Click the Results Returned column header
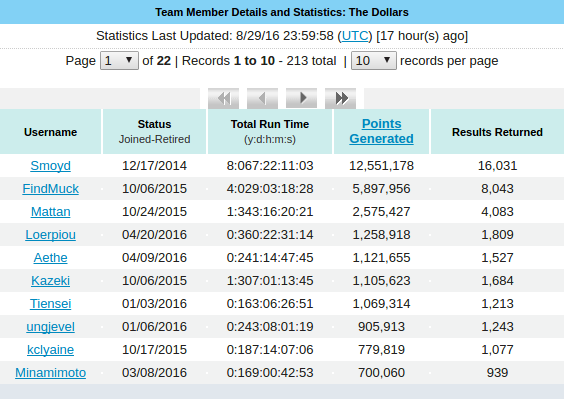 pos(497,132)
